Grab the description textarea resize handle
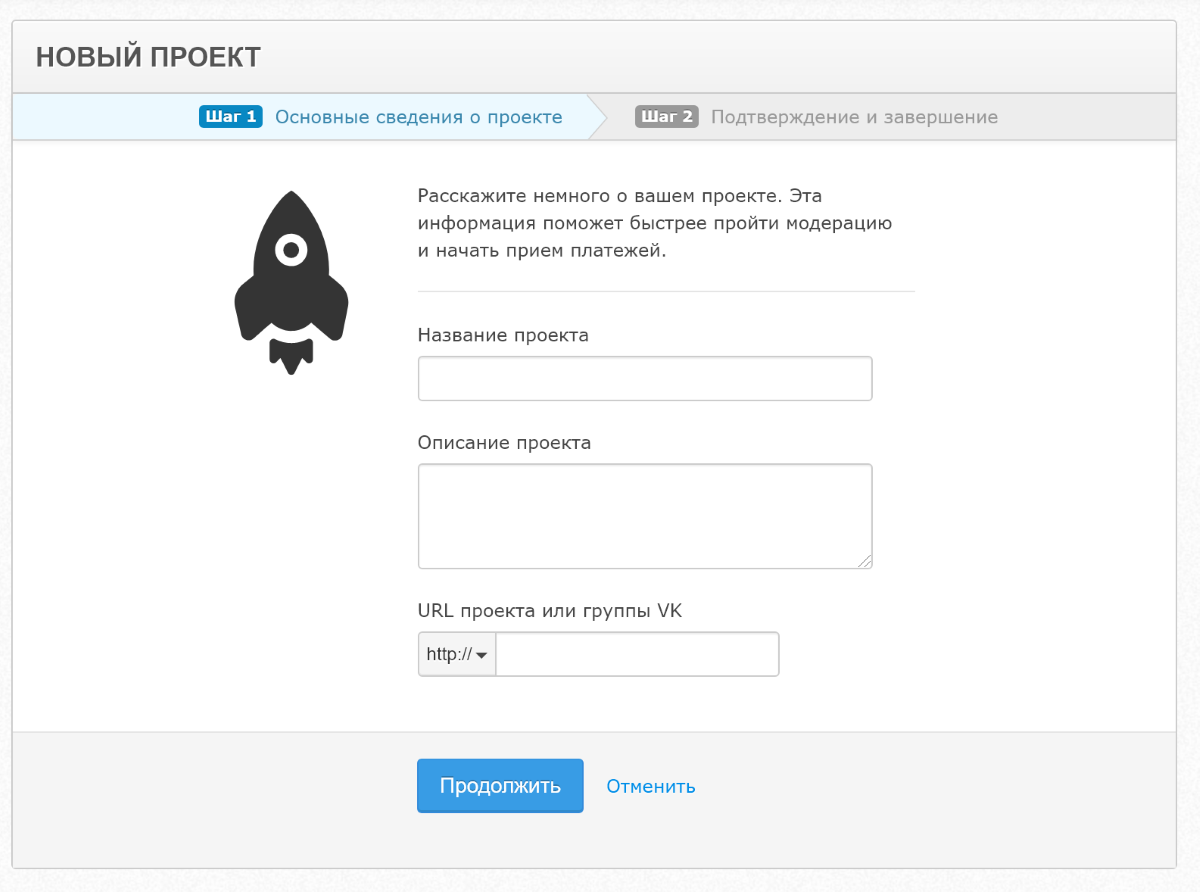This screenshot has height=892, width=1200. pyautogui.click(x=864, y=560)
